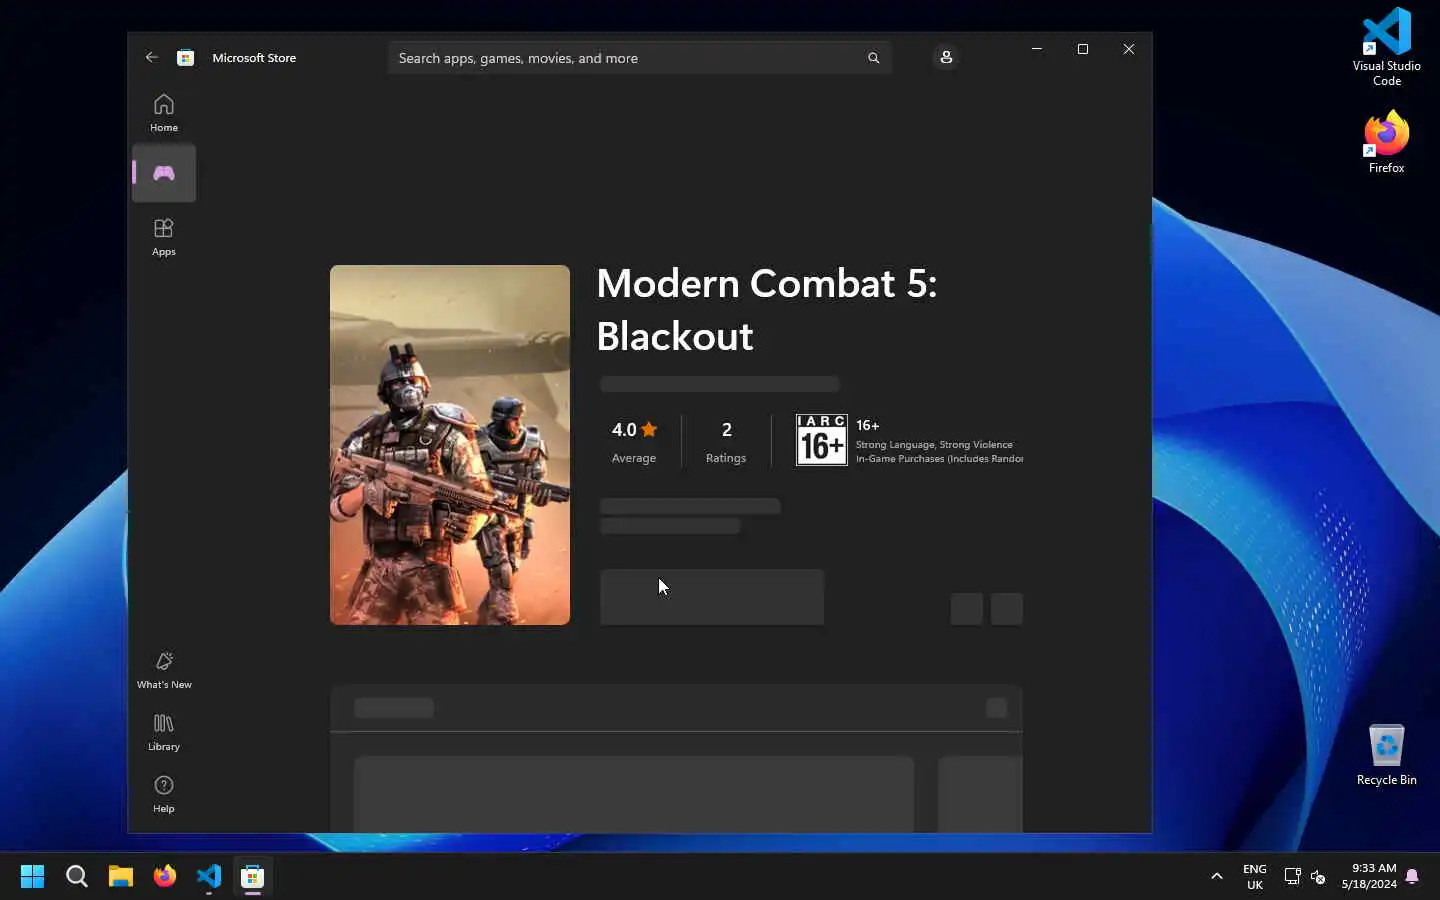The image size is (1440, 900).
Task: Switch to Visual Studio Code in taskbar
Action: pos(208,876)
